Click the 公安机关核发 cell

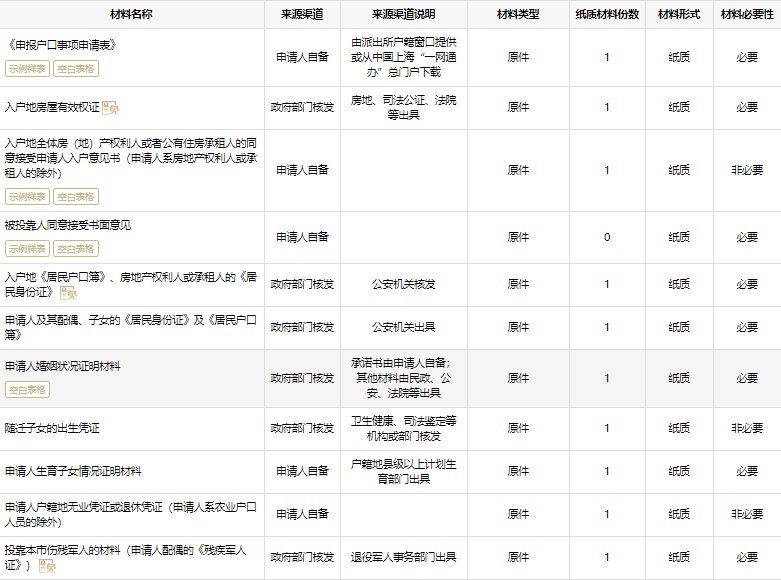pyautogui.click(x=403, y=285)
